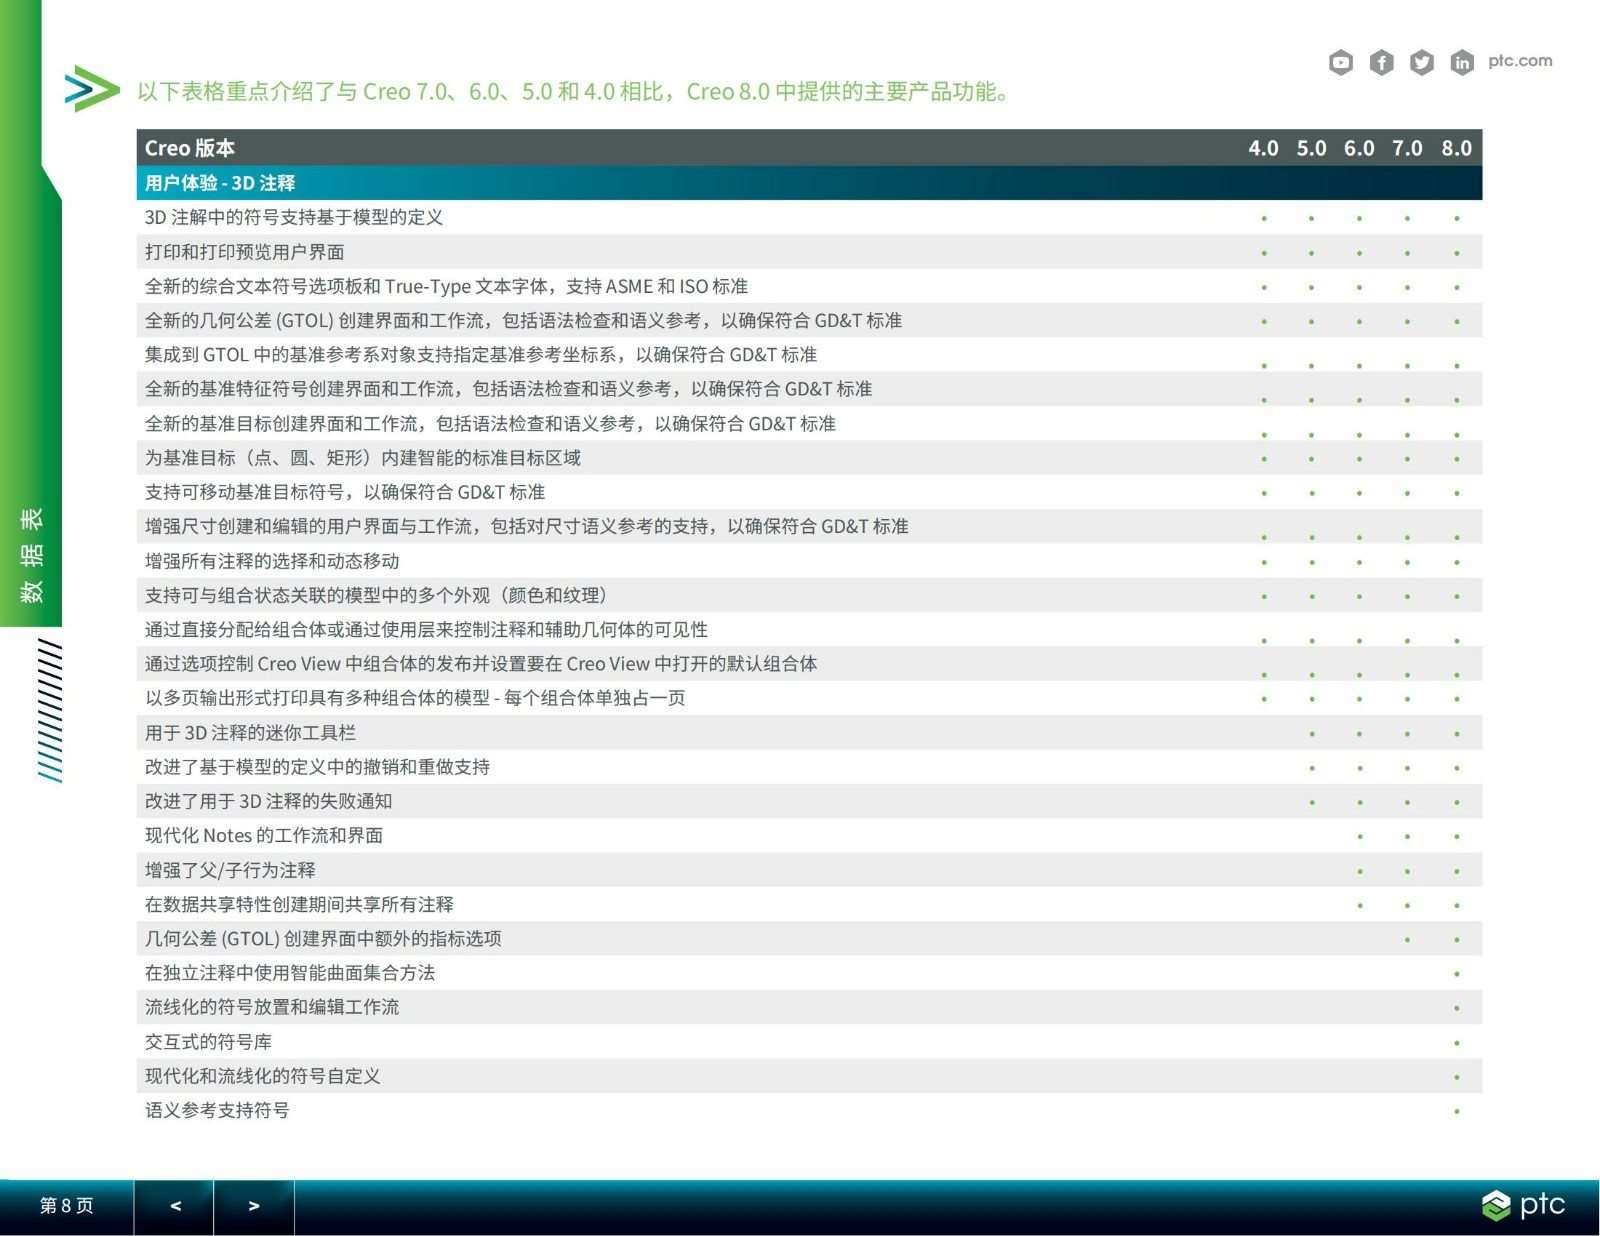Select row 全新的基准特征符号创建界面
1600x1236 pixels.
coord(809,389)
